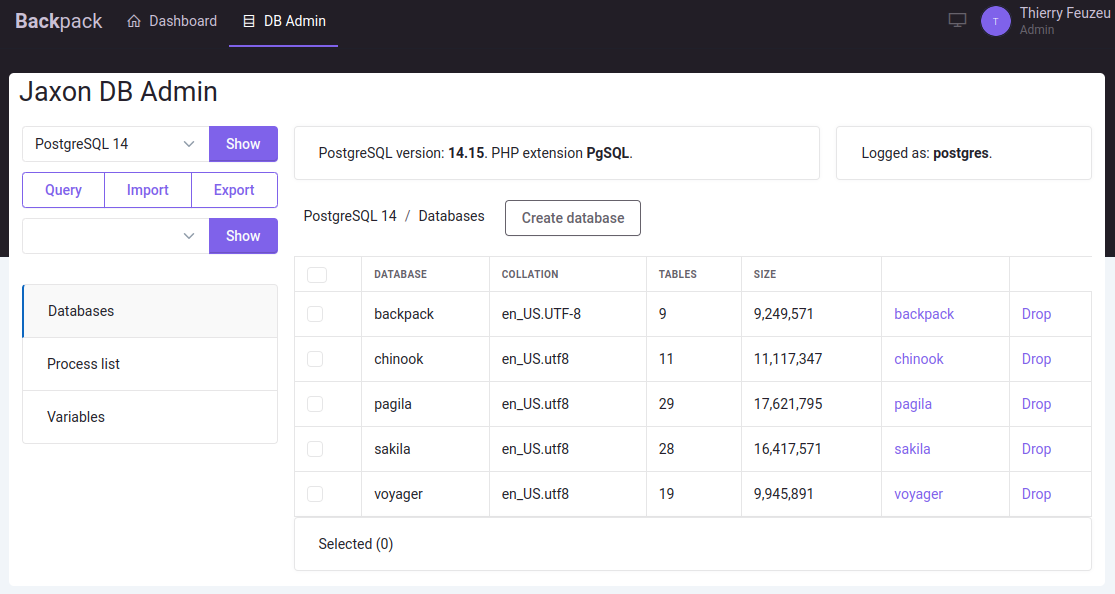The image size is (1115, 594).
Task: Click Show next to empty database selector
Action: 243,235
